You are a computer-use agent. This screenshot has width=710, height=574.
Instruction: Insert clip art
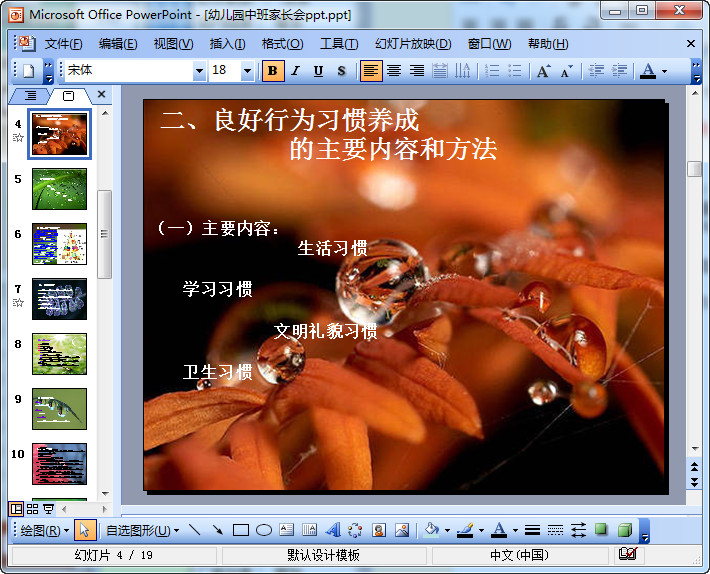point(379,530)
